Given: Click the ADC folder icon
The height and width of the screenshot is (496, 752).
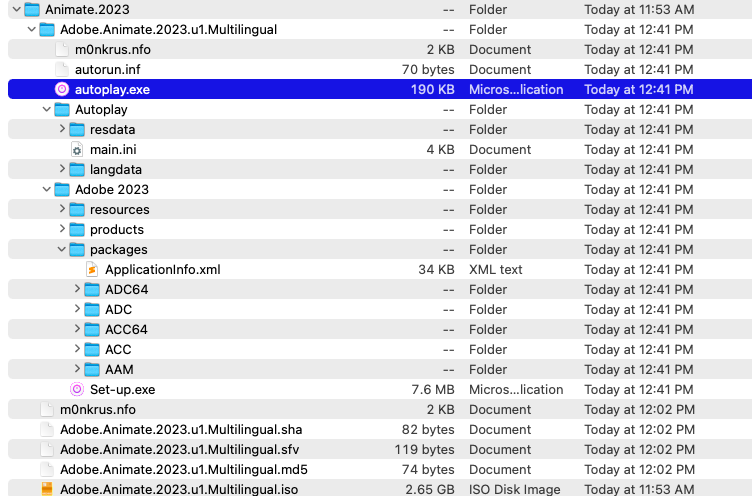Looking at the screenshot, I should [x=92, y=309].
